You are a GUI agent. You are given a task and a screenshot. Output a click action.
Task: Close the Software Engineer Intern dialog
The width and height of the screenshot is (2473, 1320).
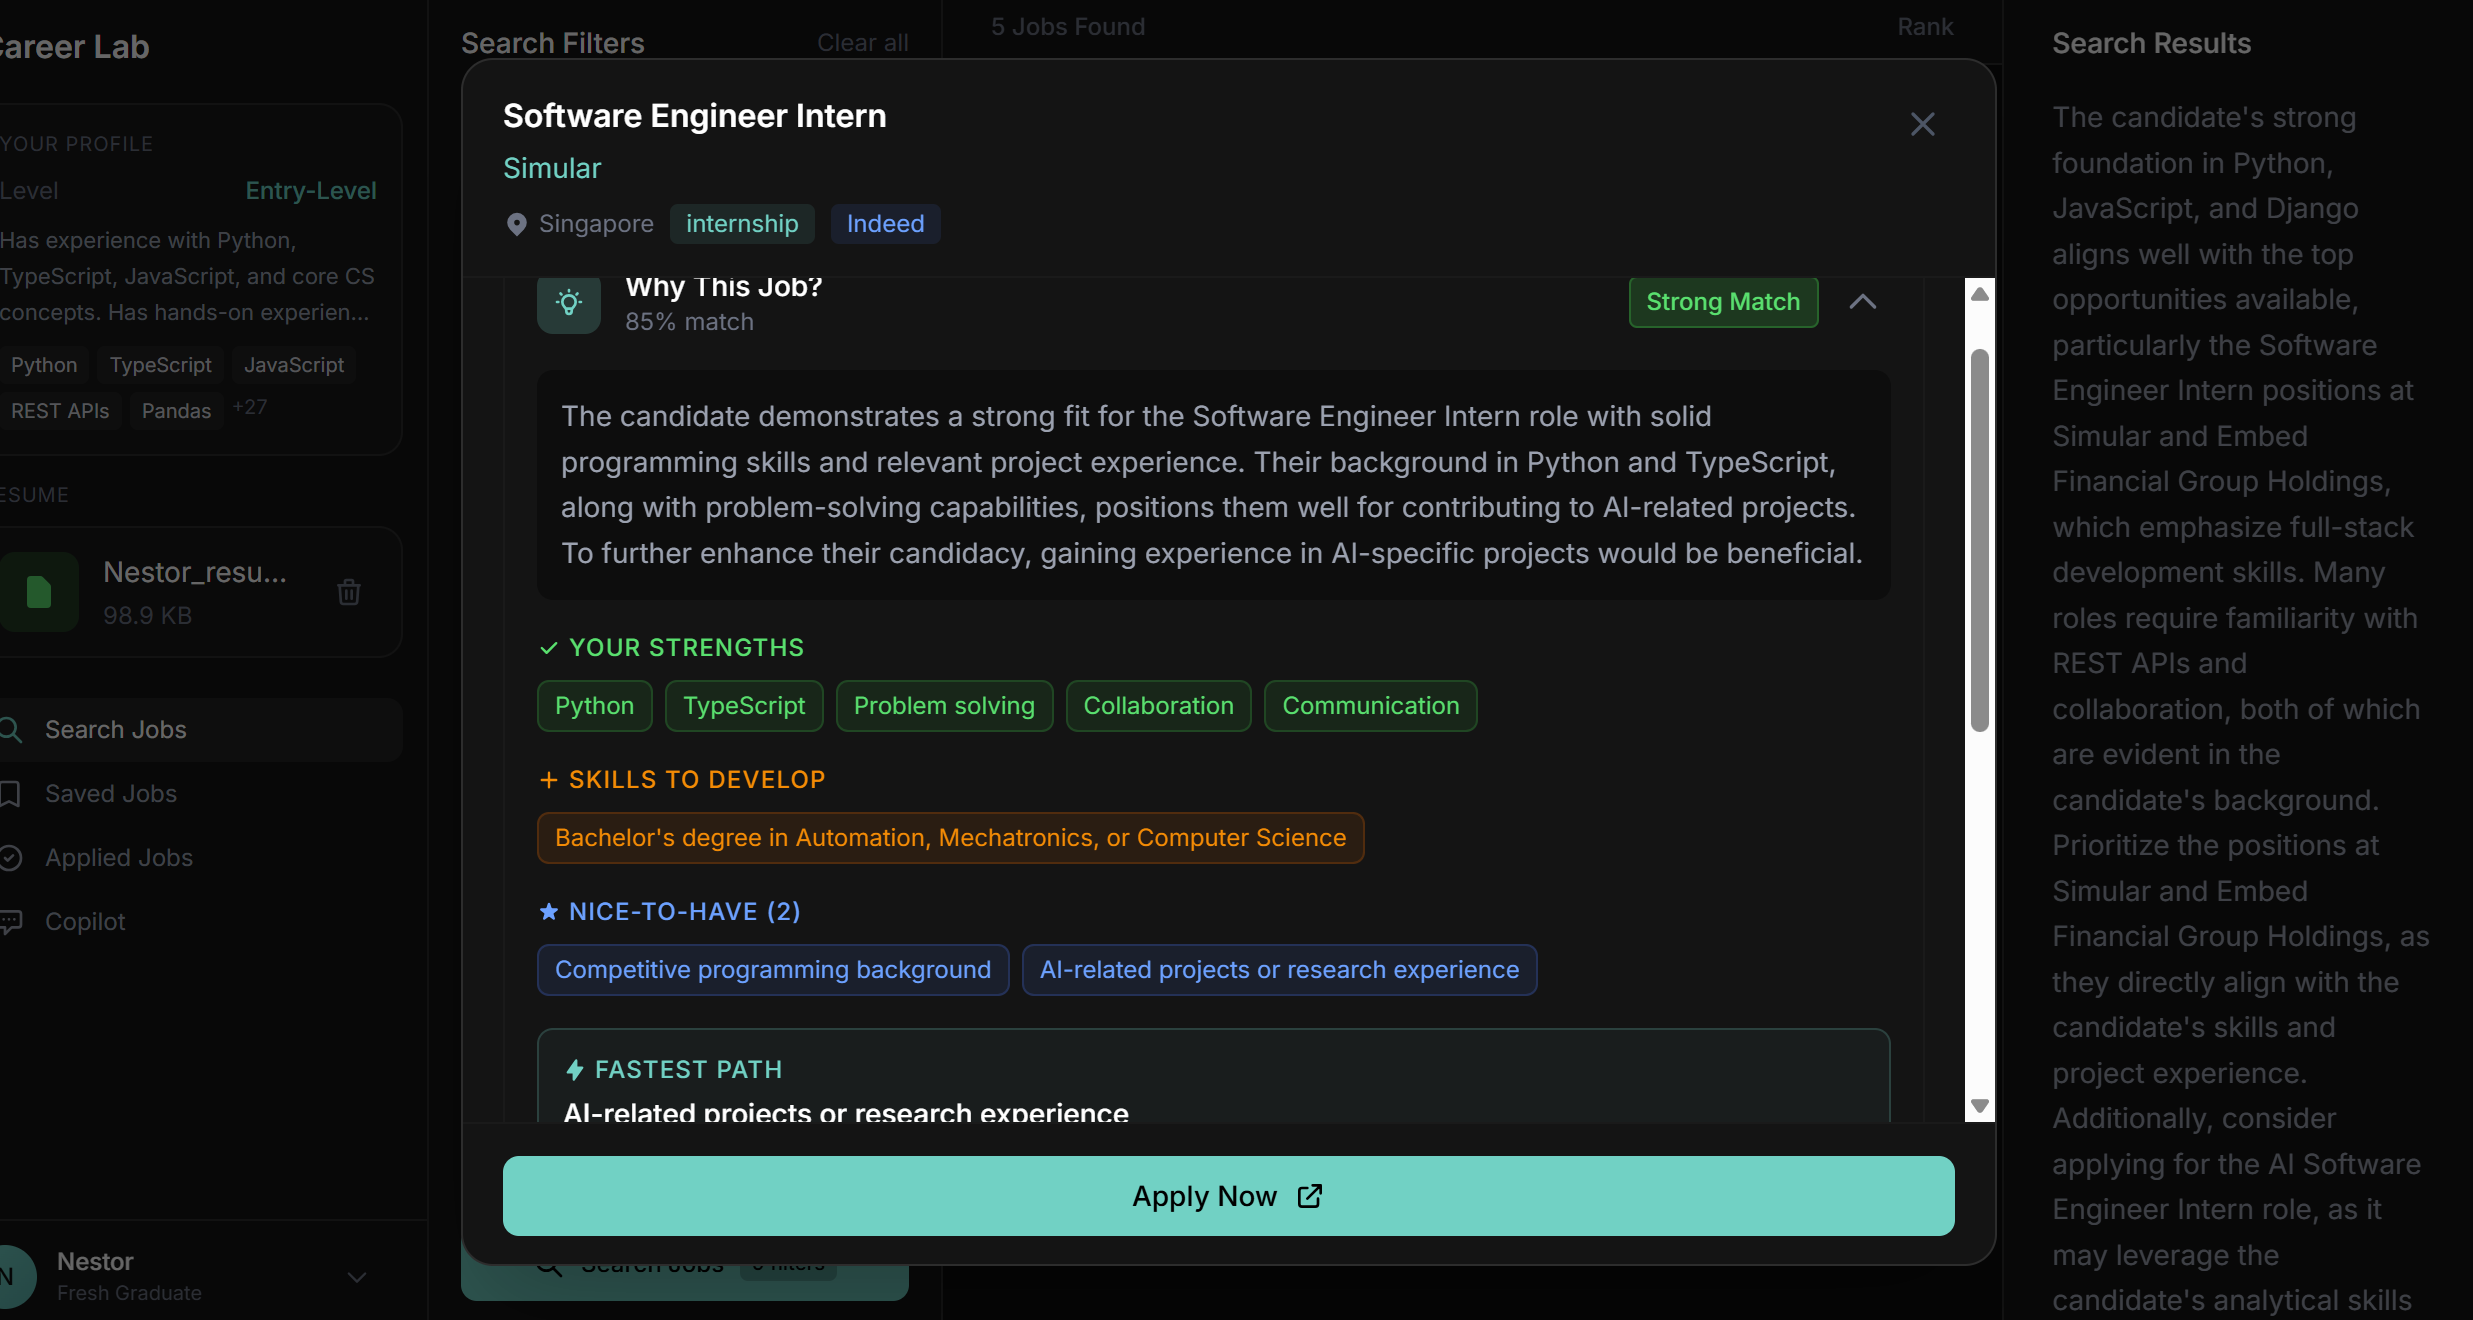coord(1922,124)
